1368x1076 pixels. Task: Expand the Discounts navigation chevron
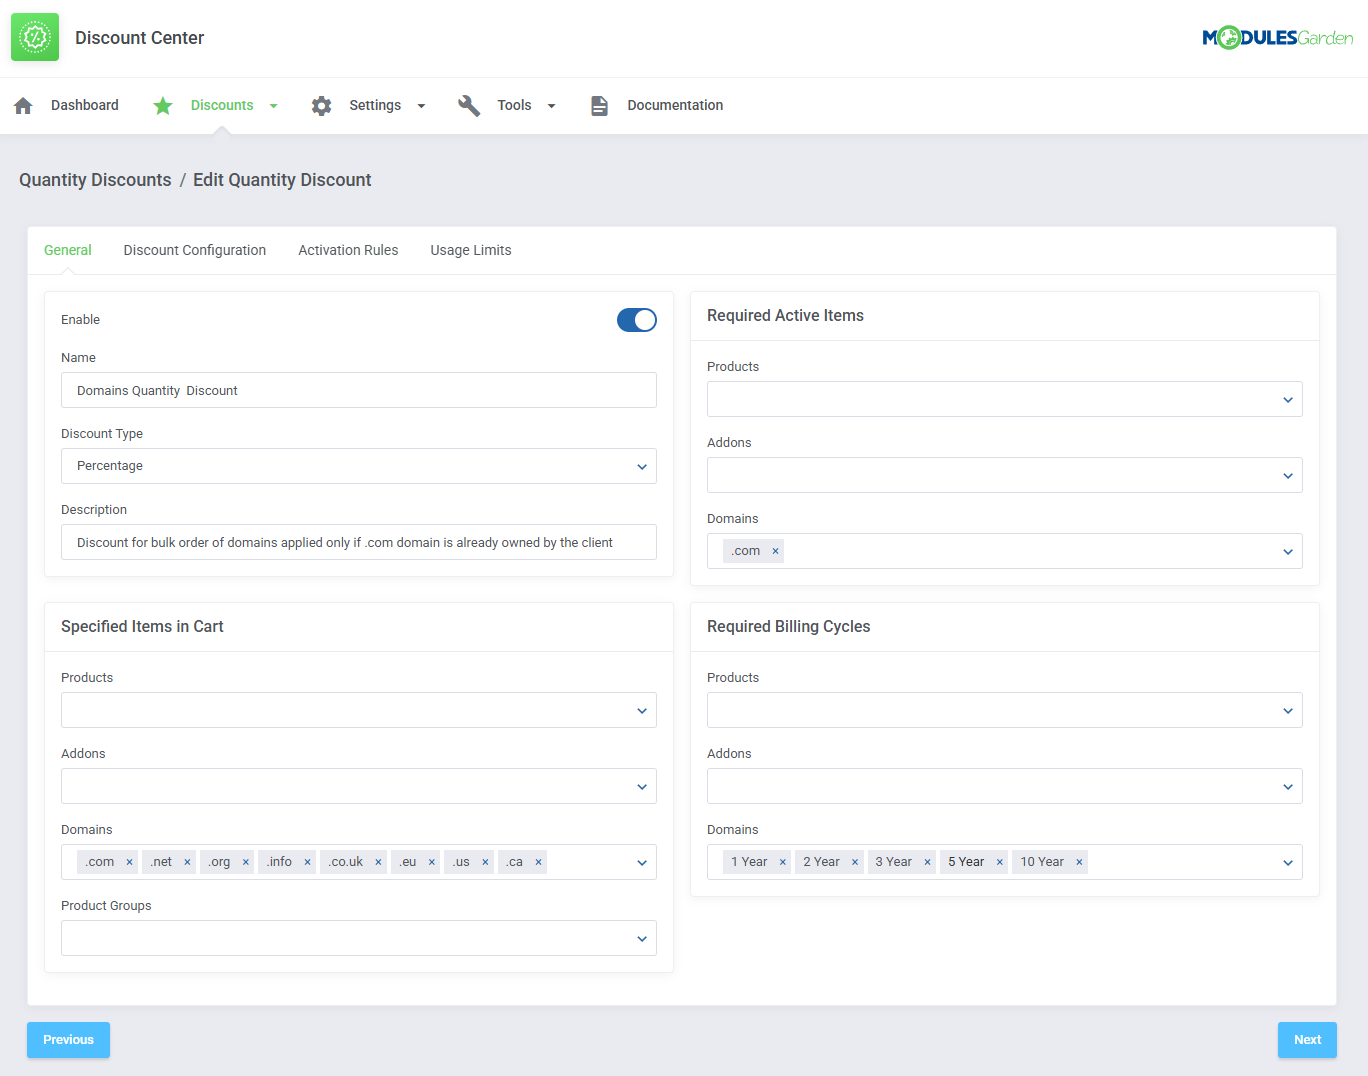(273, 105)
